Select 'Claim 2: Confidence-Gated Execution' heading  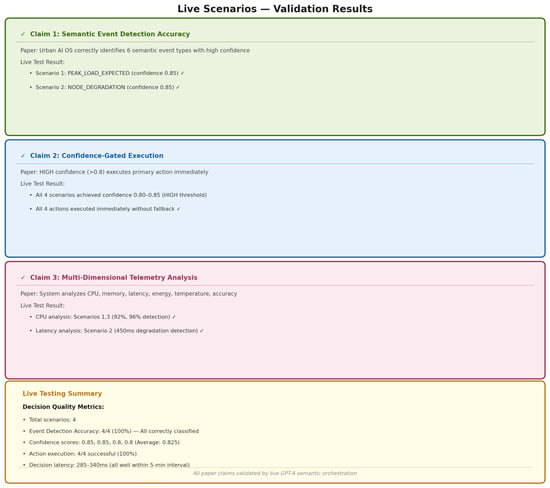[x=97, y=156]
